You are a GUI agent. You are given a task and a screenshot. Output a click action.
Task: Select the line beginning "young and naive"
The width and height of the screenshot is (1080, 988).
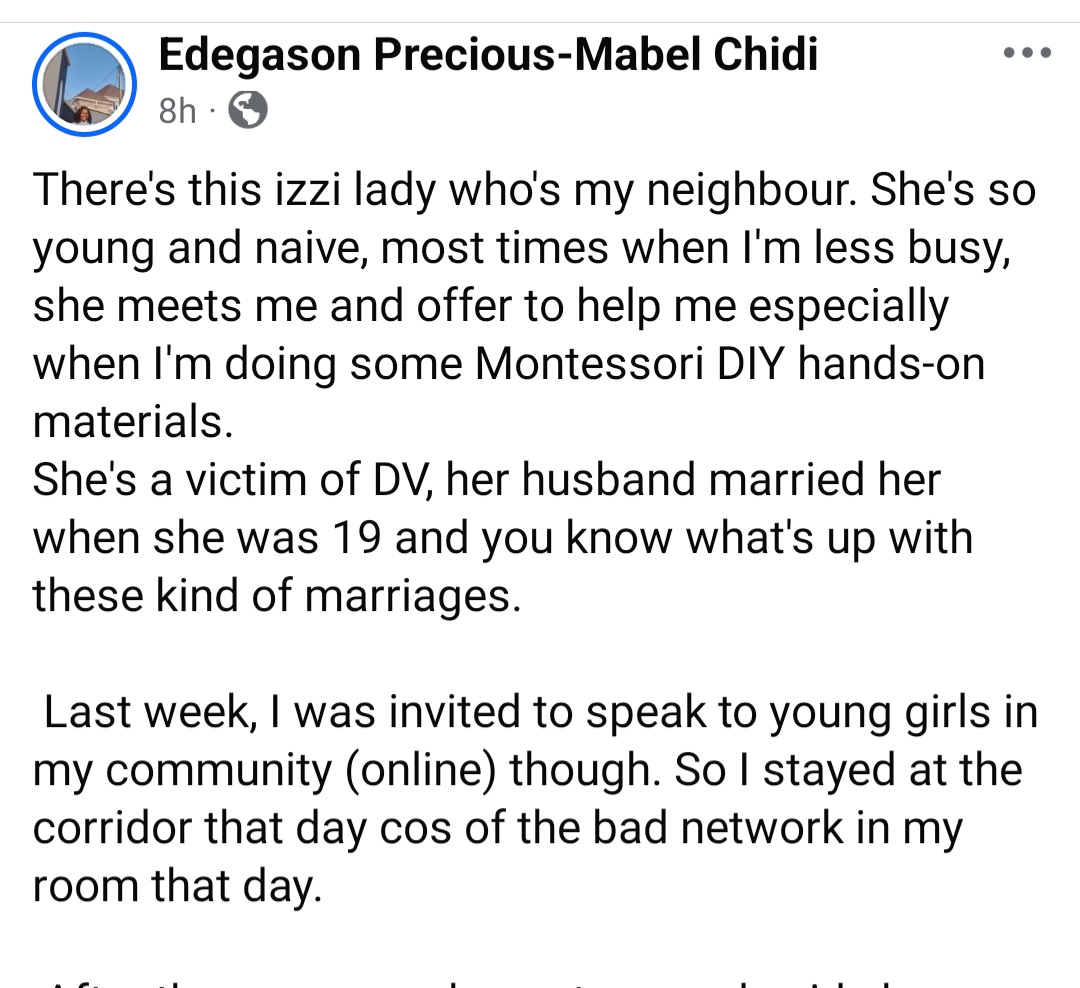[522, 248]
